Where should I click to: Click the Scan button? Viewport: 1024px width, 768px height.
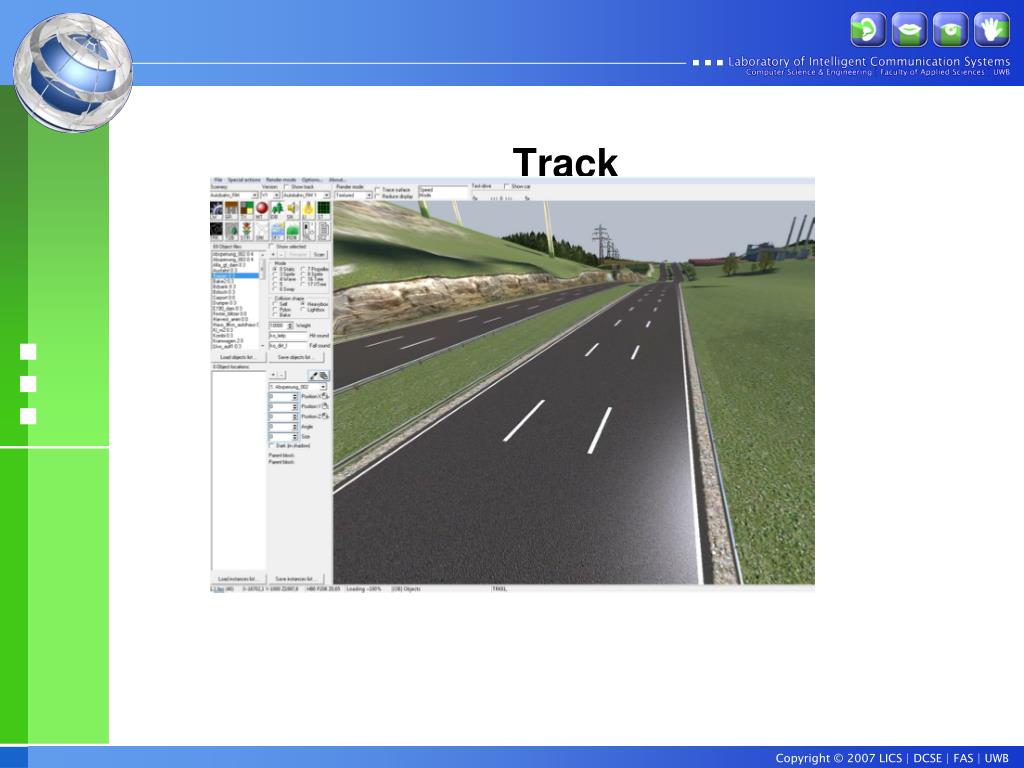tap(319, 255)
